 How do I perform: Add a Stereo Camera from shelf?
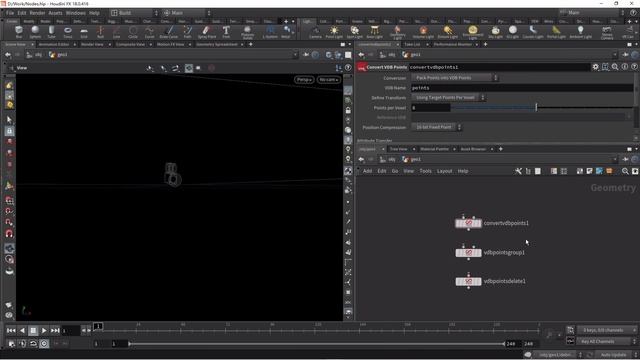coord(607,32)
